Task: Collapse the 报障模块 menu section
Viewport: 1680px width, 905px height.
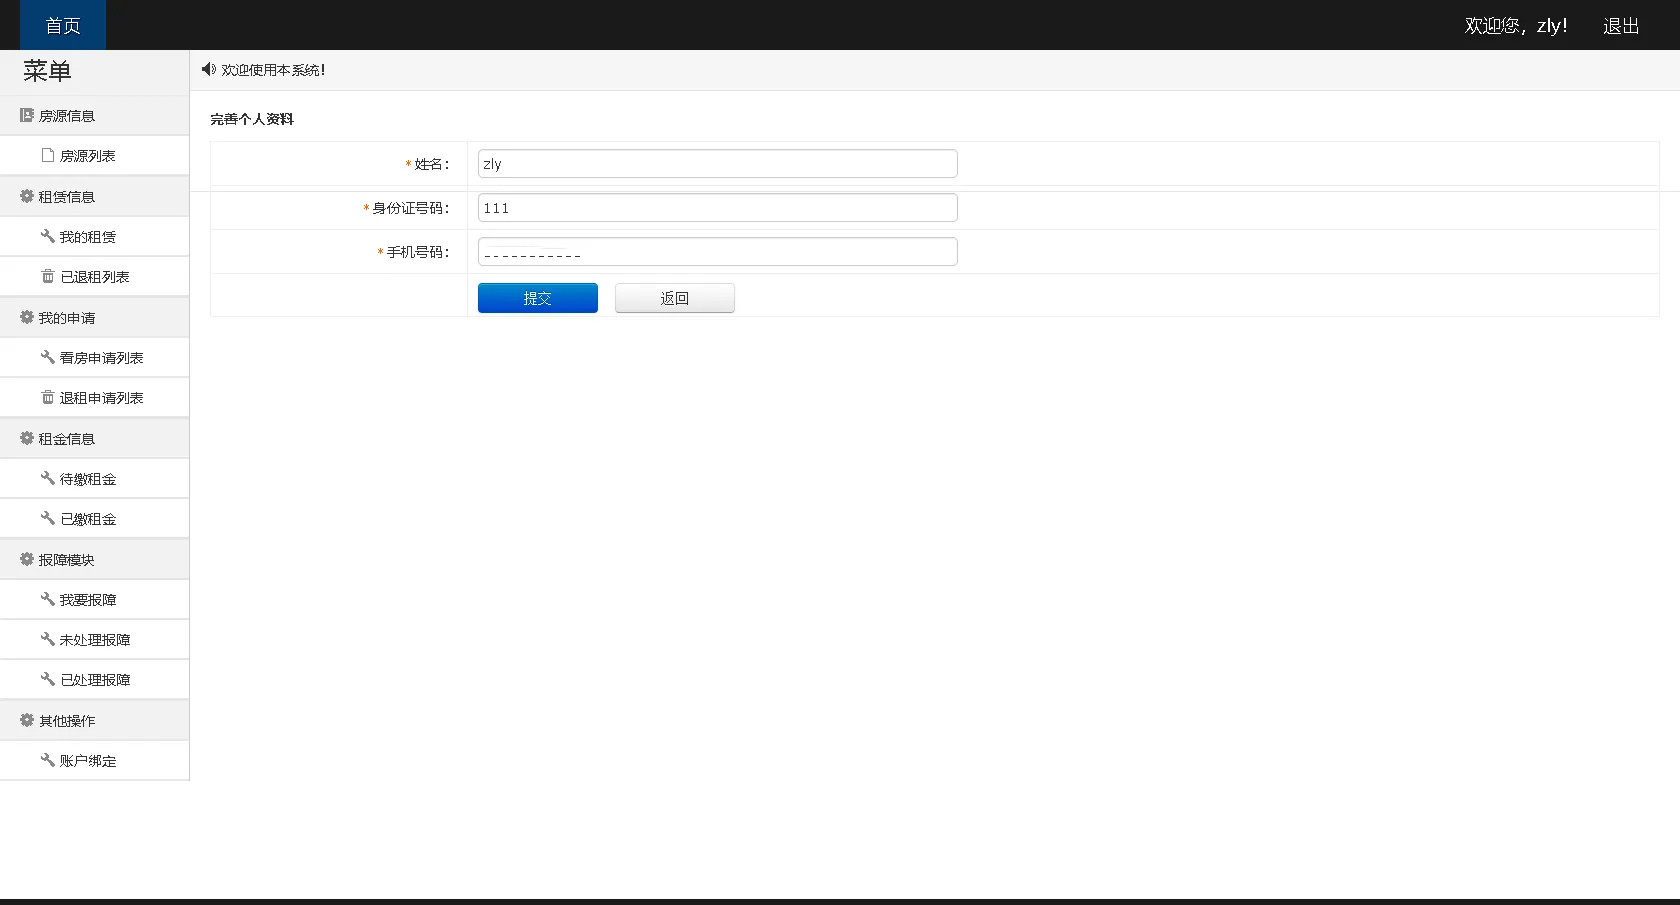Action: click(x=94, y=560)
